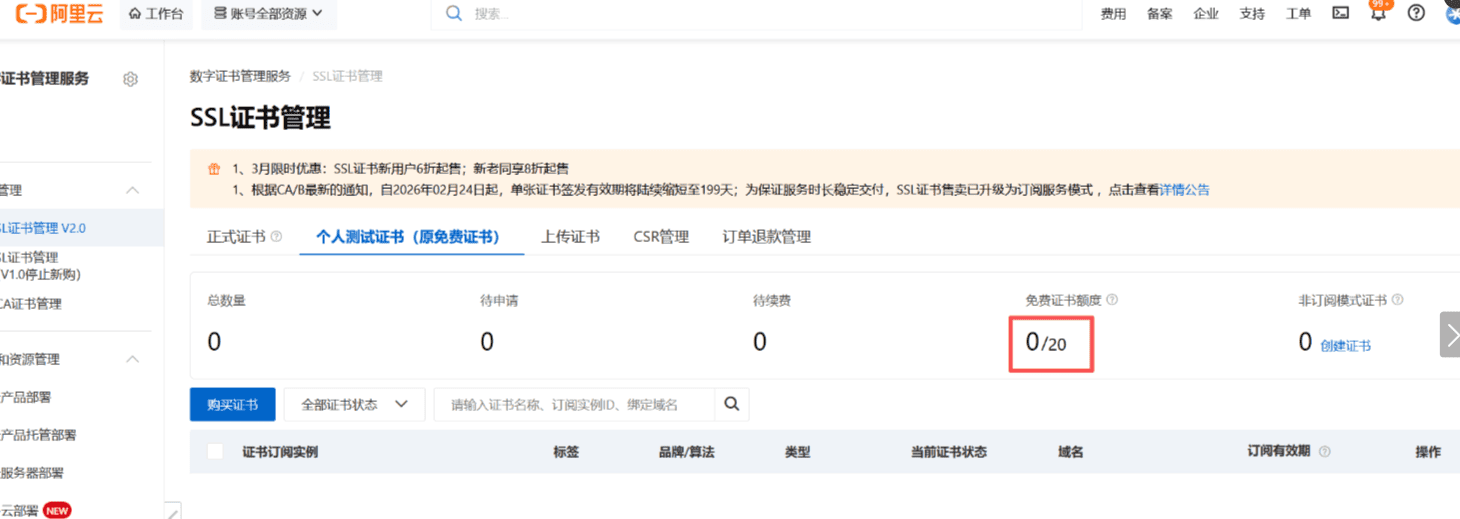Toggle the select-all checkbox in table header
1460x519 pixels.
point(215,452)
